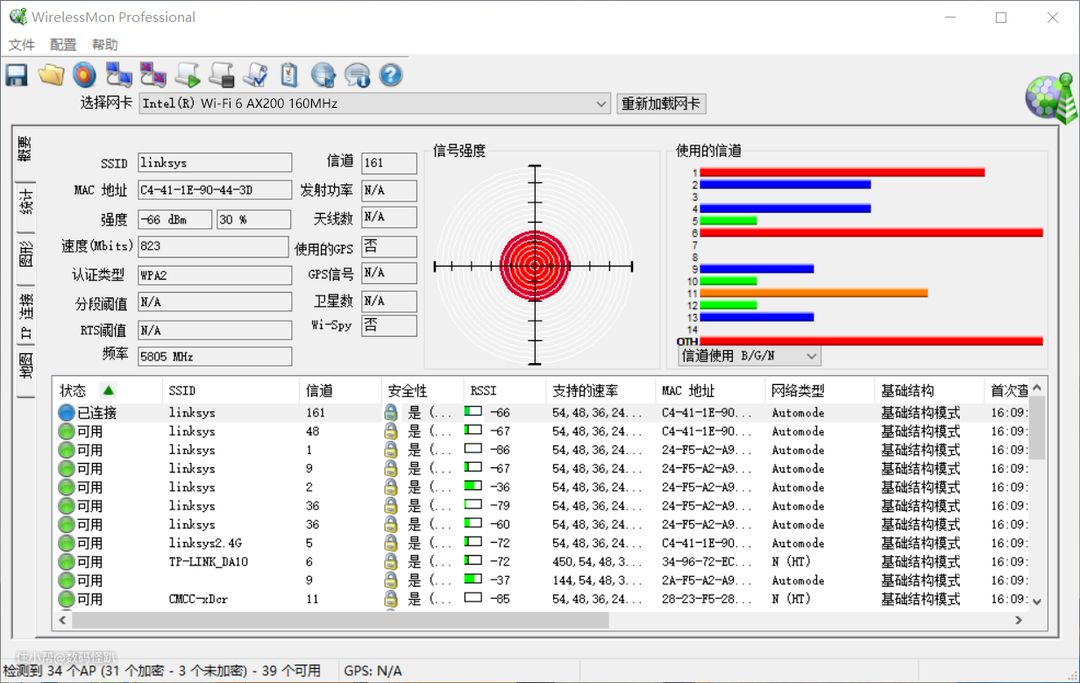Click the connected computers toolbar icon
Screen dimensions: 1080x683
119,75
